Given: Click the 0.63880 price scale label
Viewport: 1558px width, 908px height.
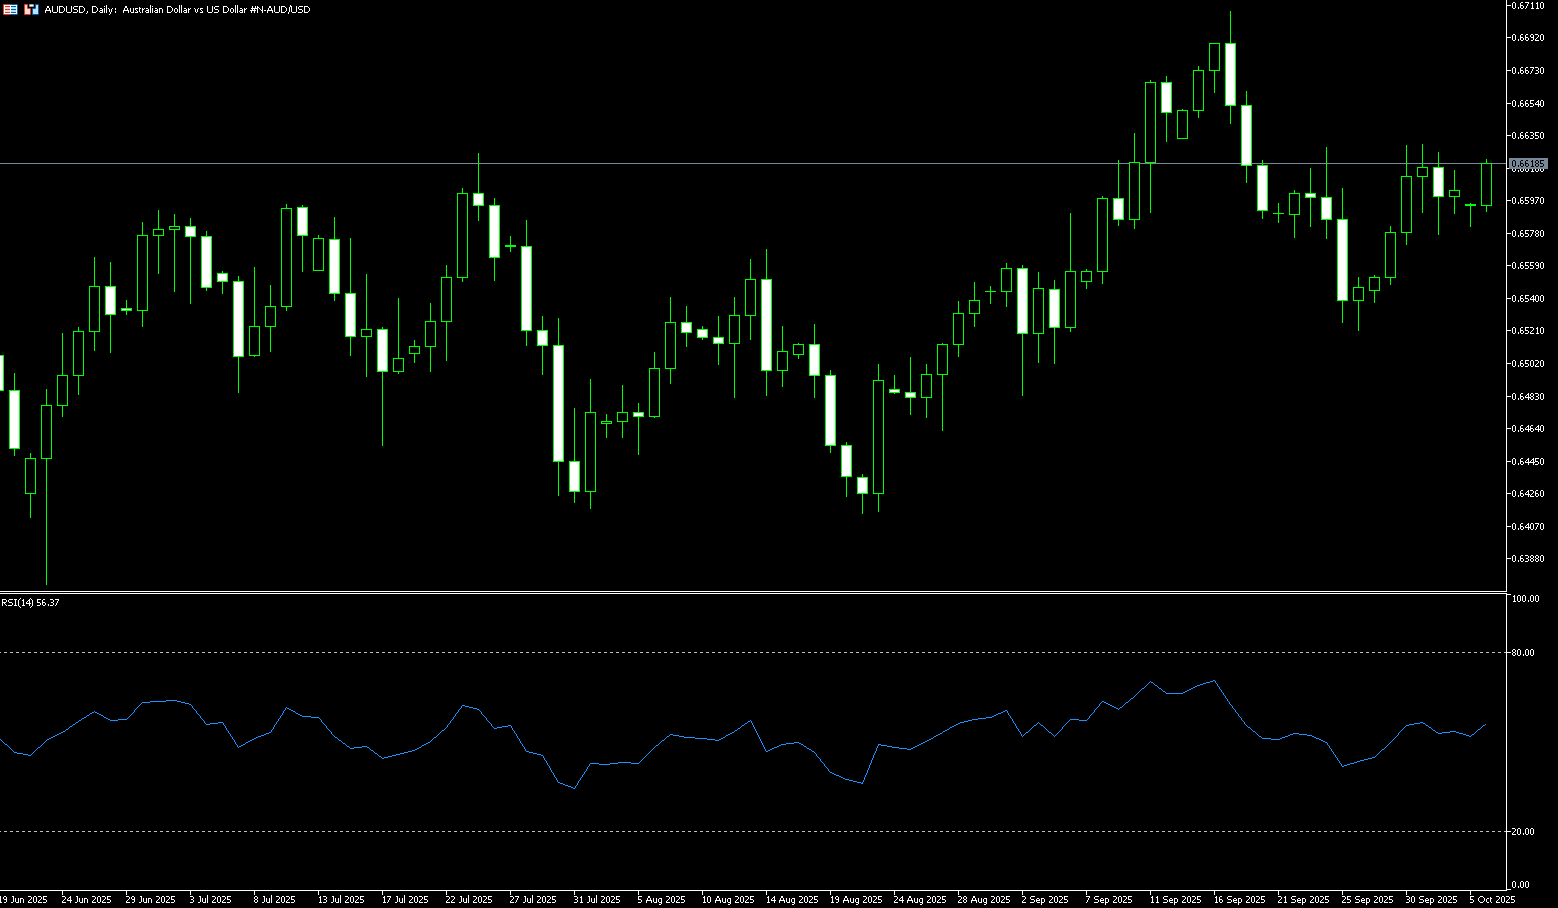Looking at the screenshot, I should (1527, 559).
